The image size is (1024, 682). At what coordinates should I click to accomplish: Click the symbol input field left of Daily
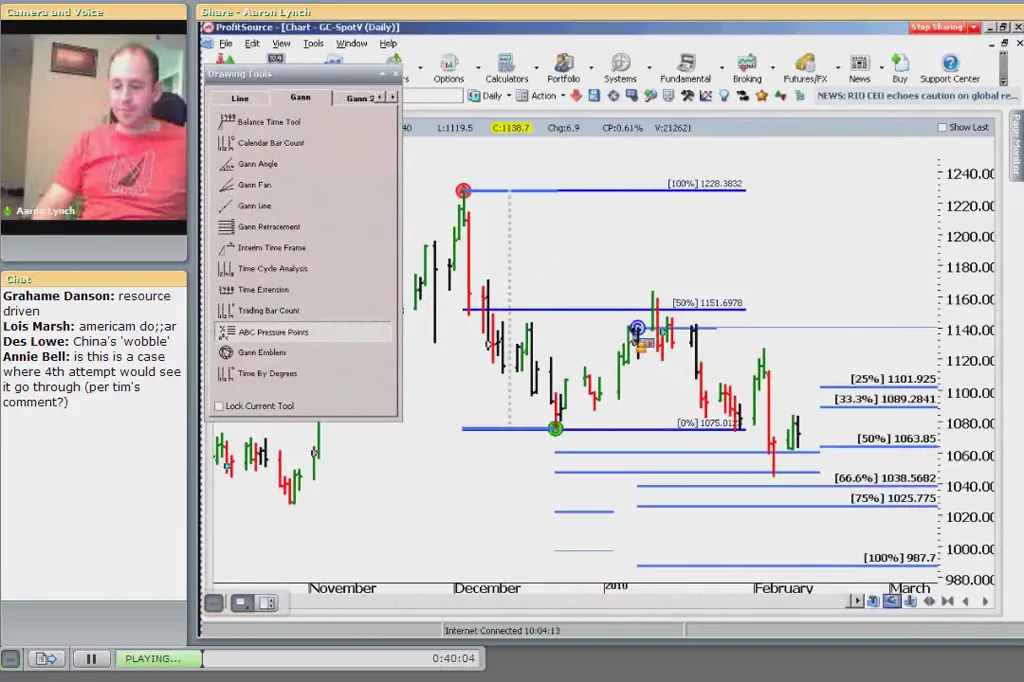click(x=432, y=96)
